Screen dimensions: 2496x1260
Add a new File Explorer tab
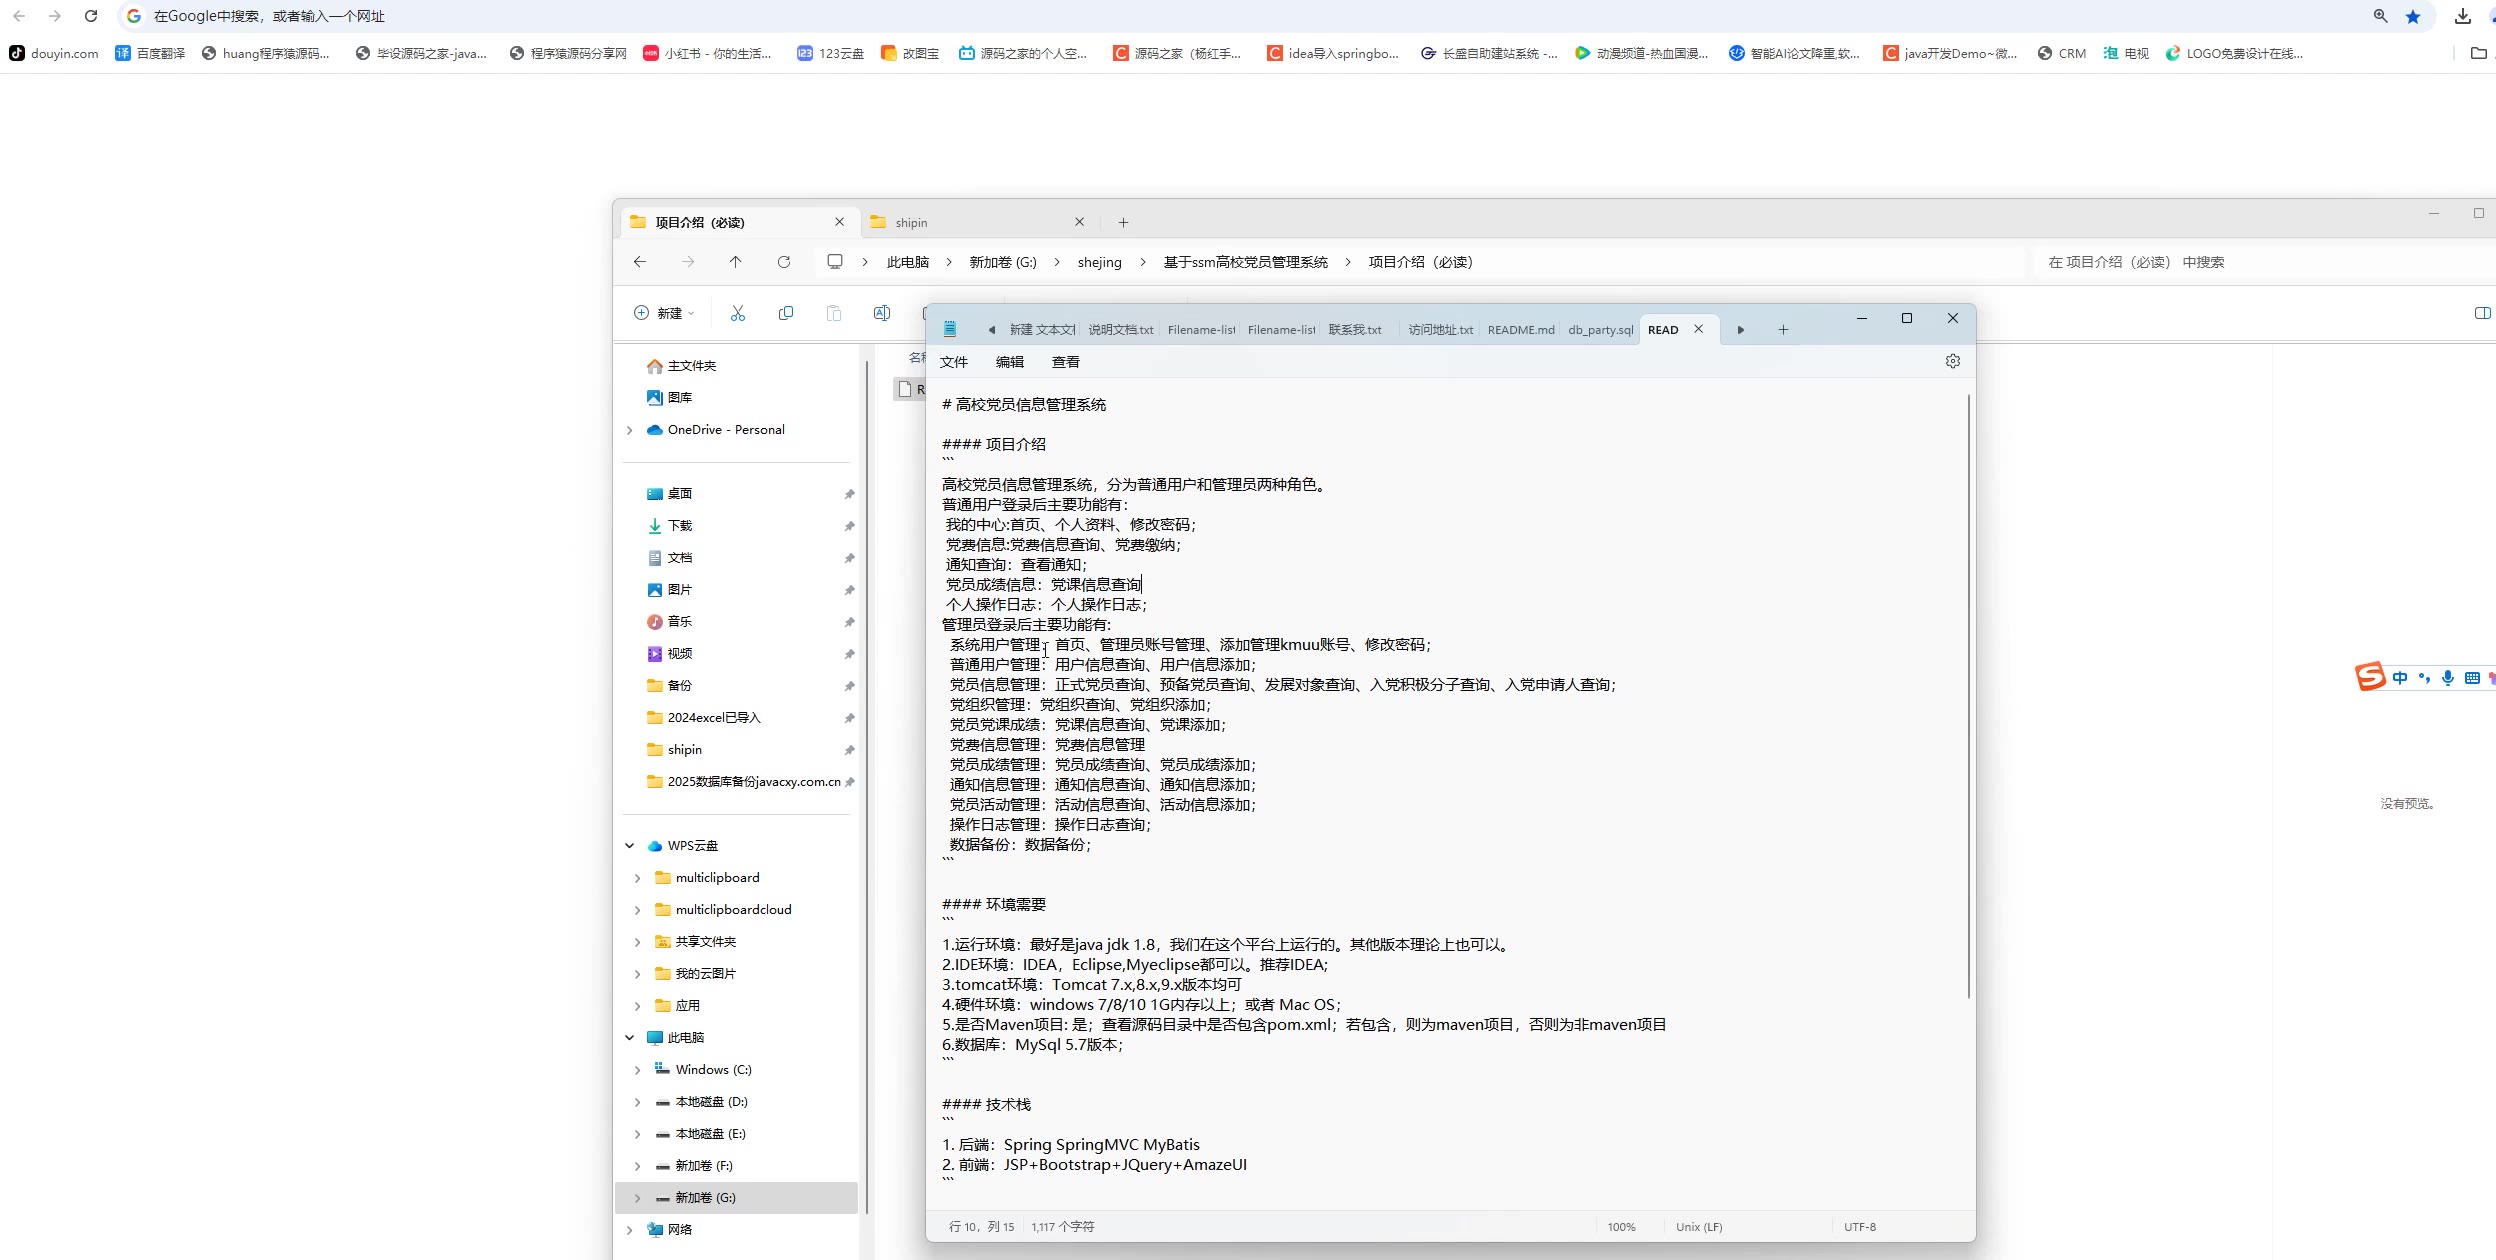tap(1123, 222)
